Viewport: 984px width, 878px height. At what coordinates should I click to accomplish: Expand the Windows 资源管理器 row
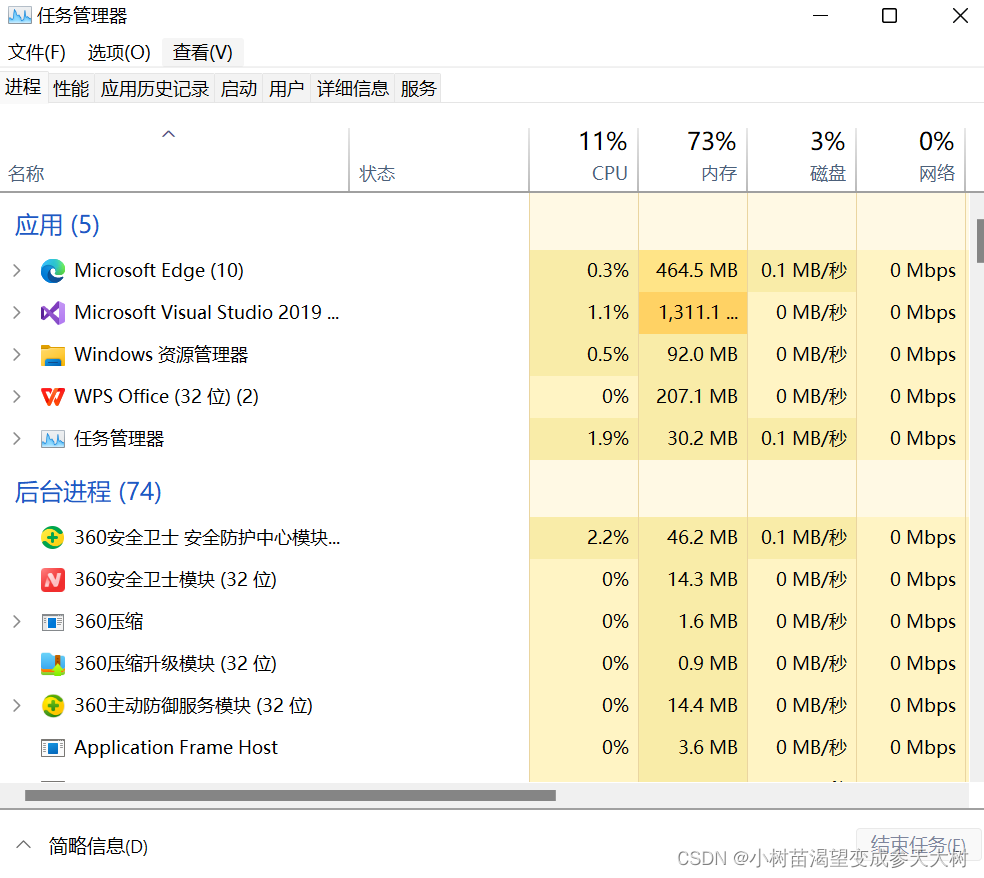point(17,355)
